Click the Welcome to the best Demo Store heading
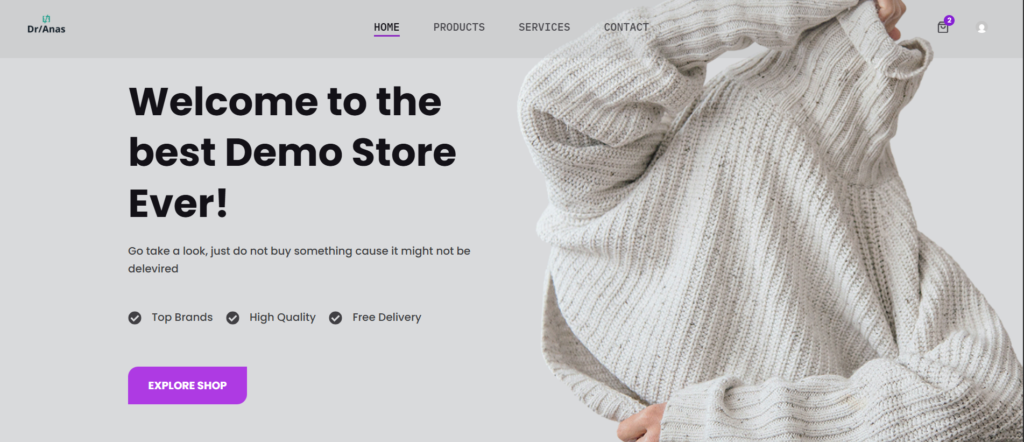The height and width of the screenshot is (442, 1024). pos(293,153)
